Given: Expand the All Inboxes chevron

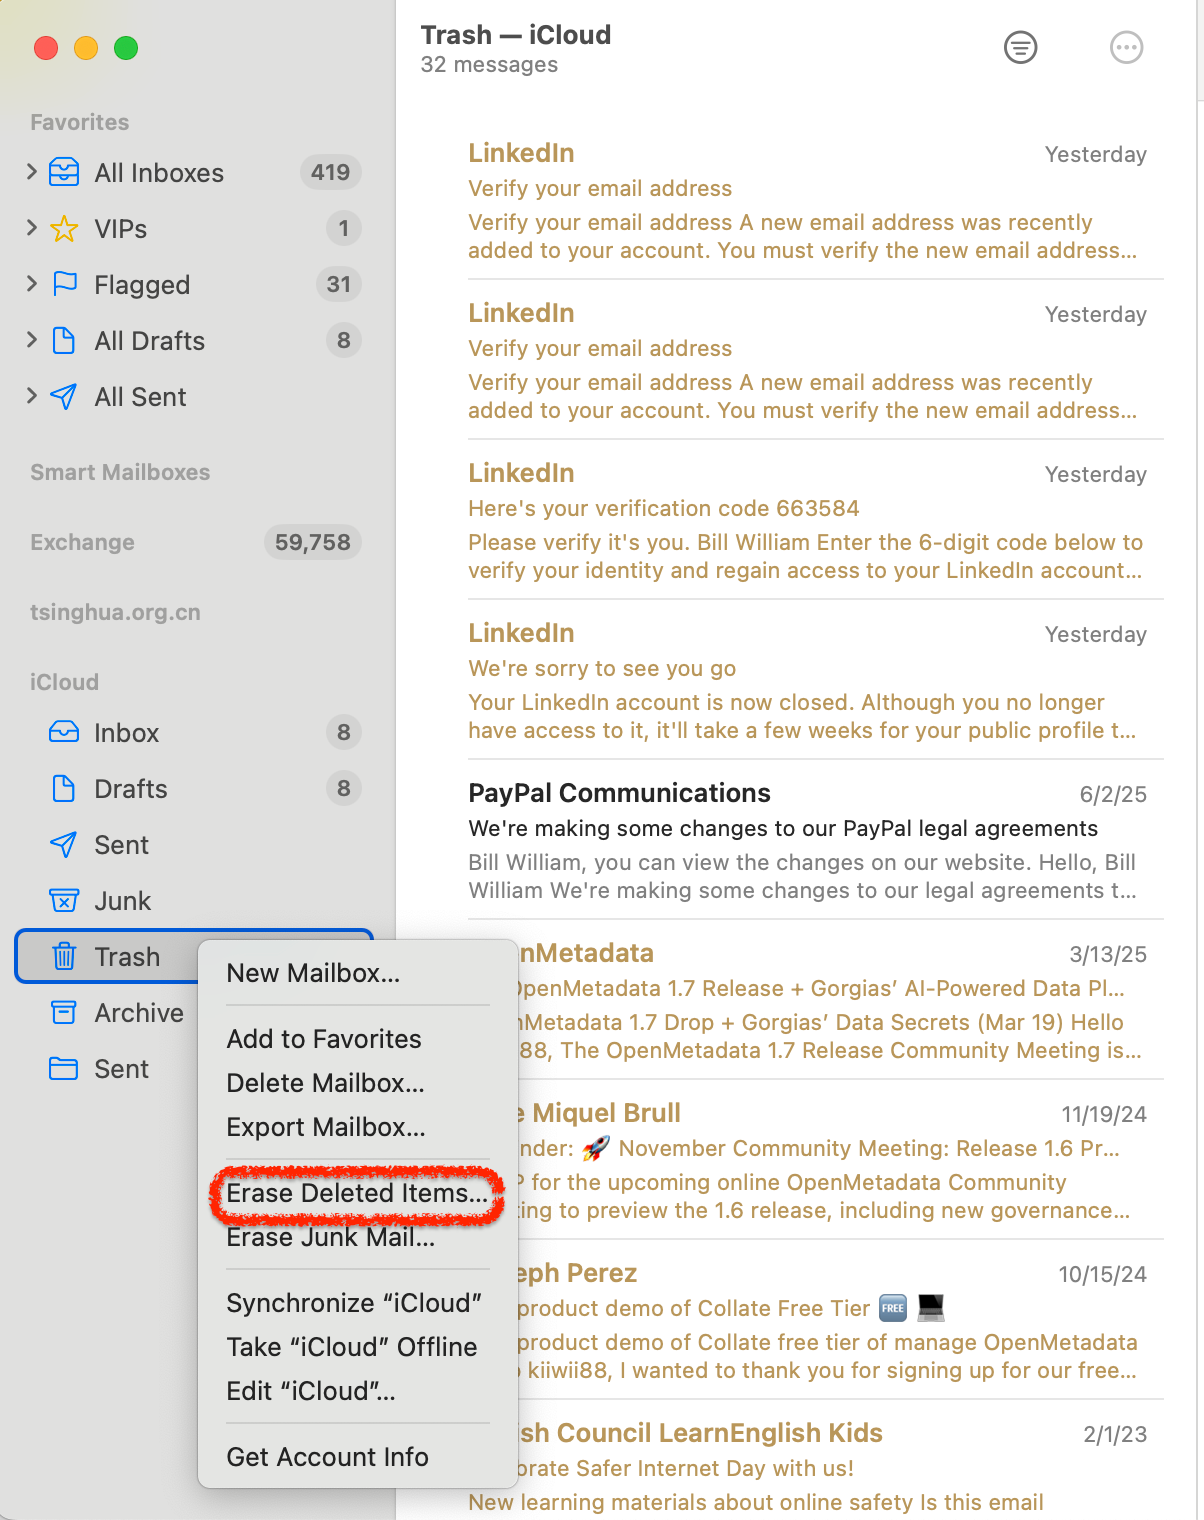Looking at the screenshot, I should tap(32, 172).
